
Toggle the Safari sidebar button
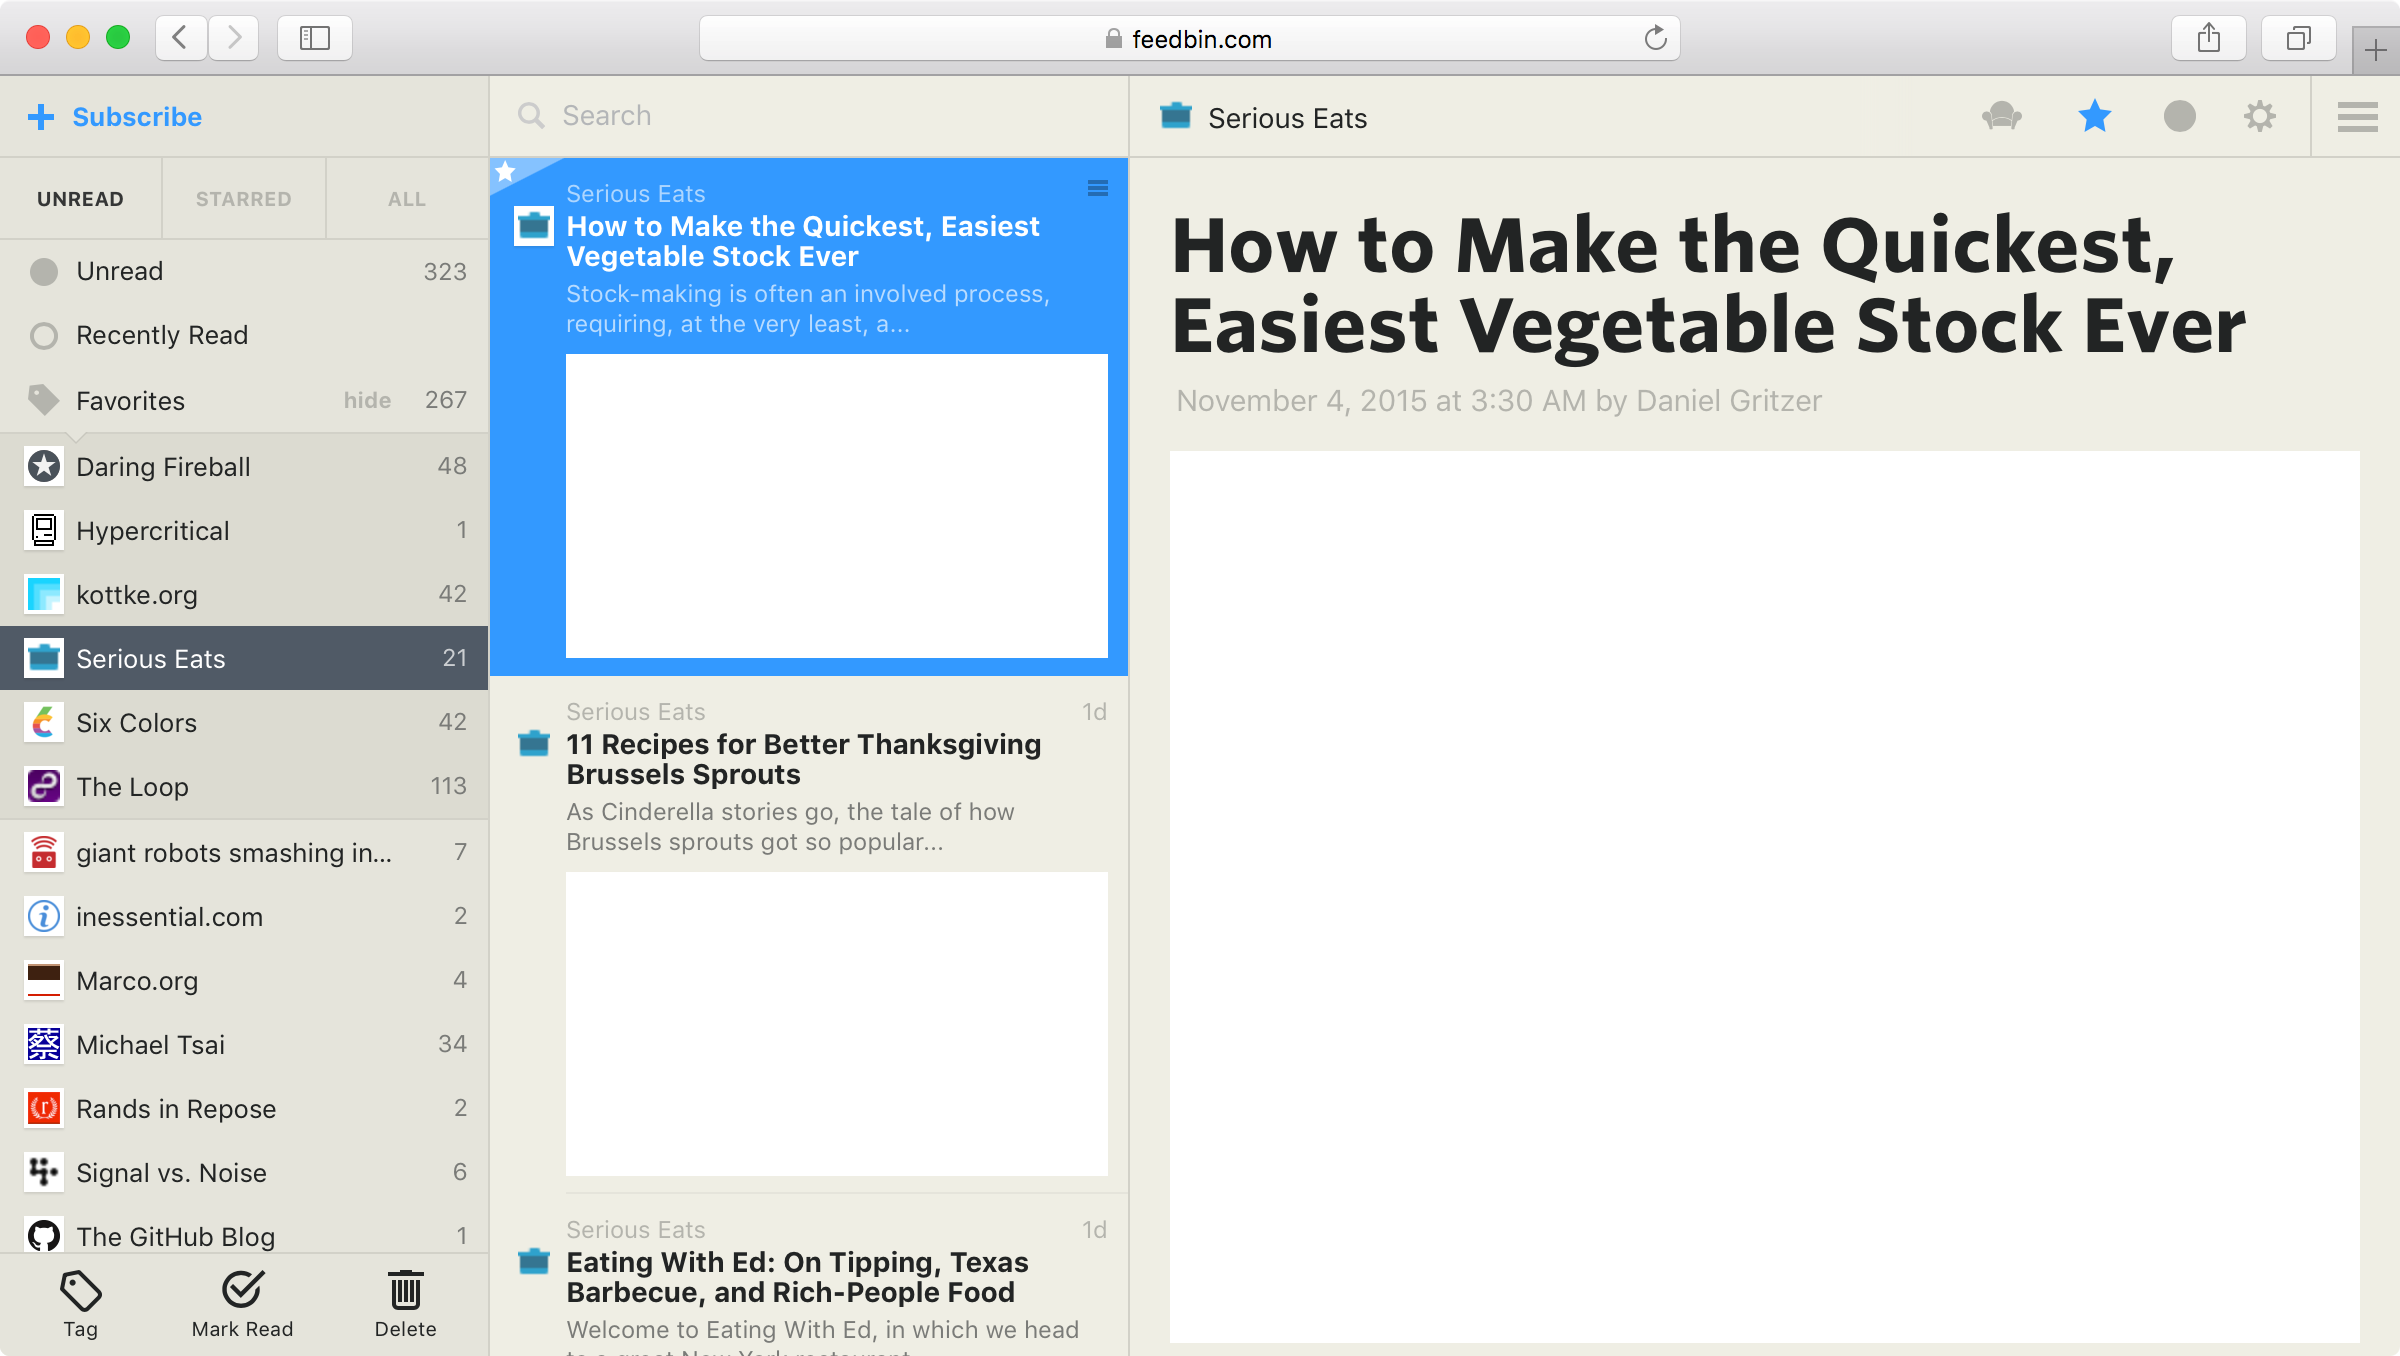click(x=315, y=38)
